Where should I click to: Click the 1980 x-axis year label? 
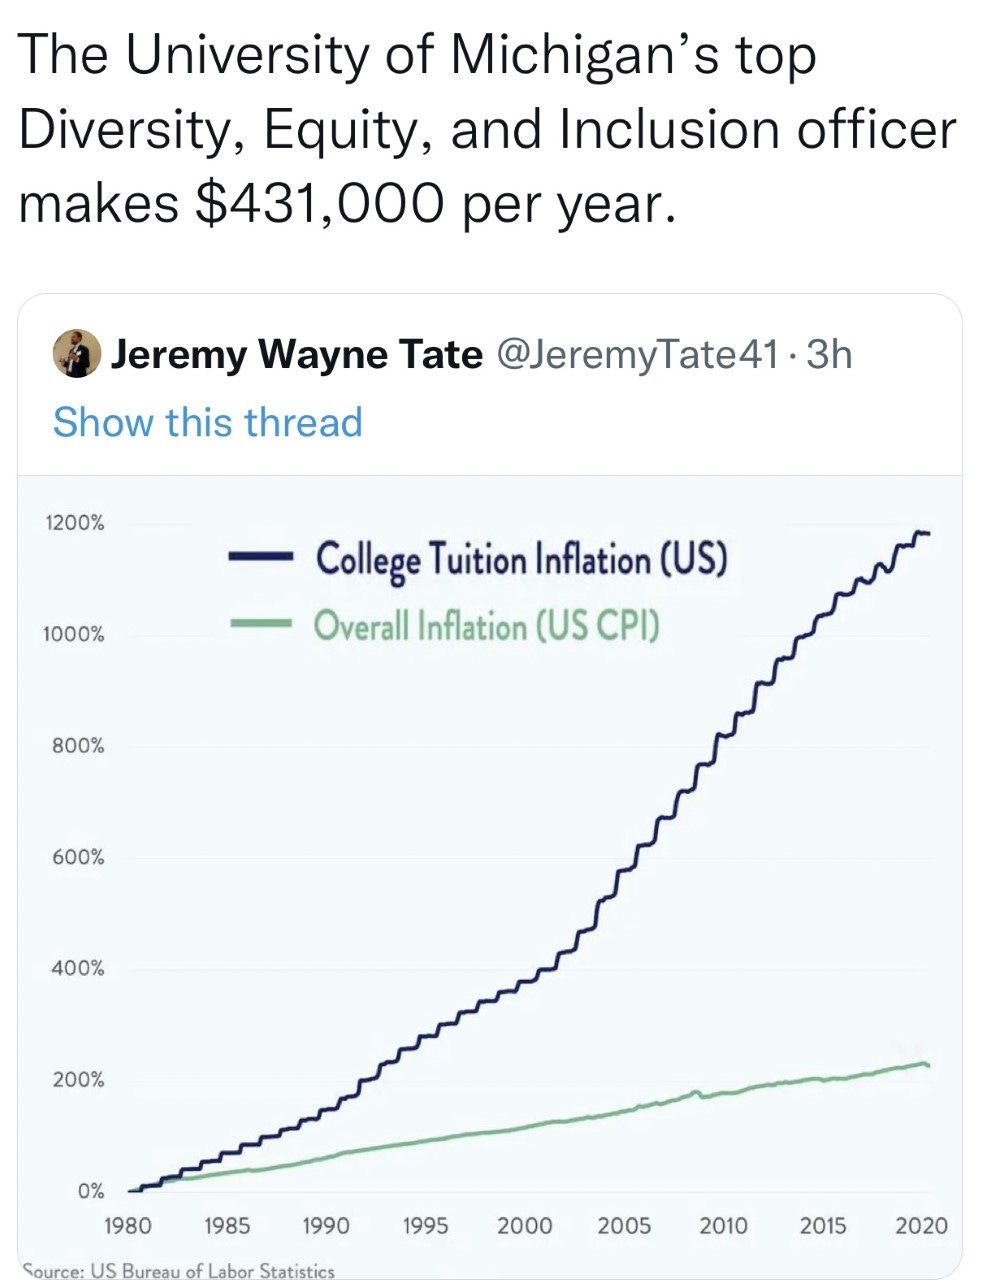(x=128, y=1226)
